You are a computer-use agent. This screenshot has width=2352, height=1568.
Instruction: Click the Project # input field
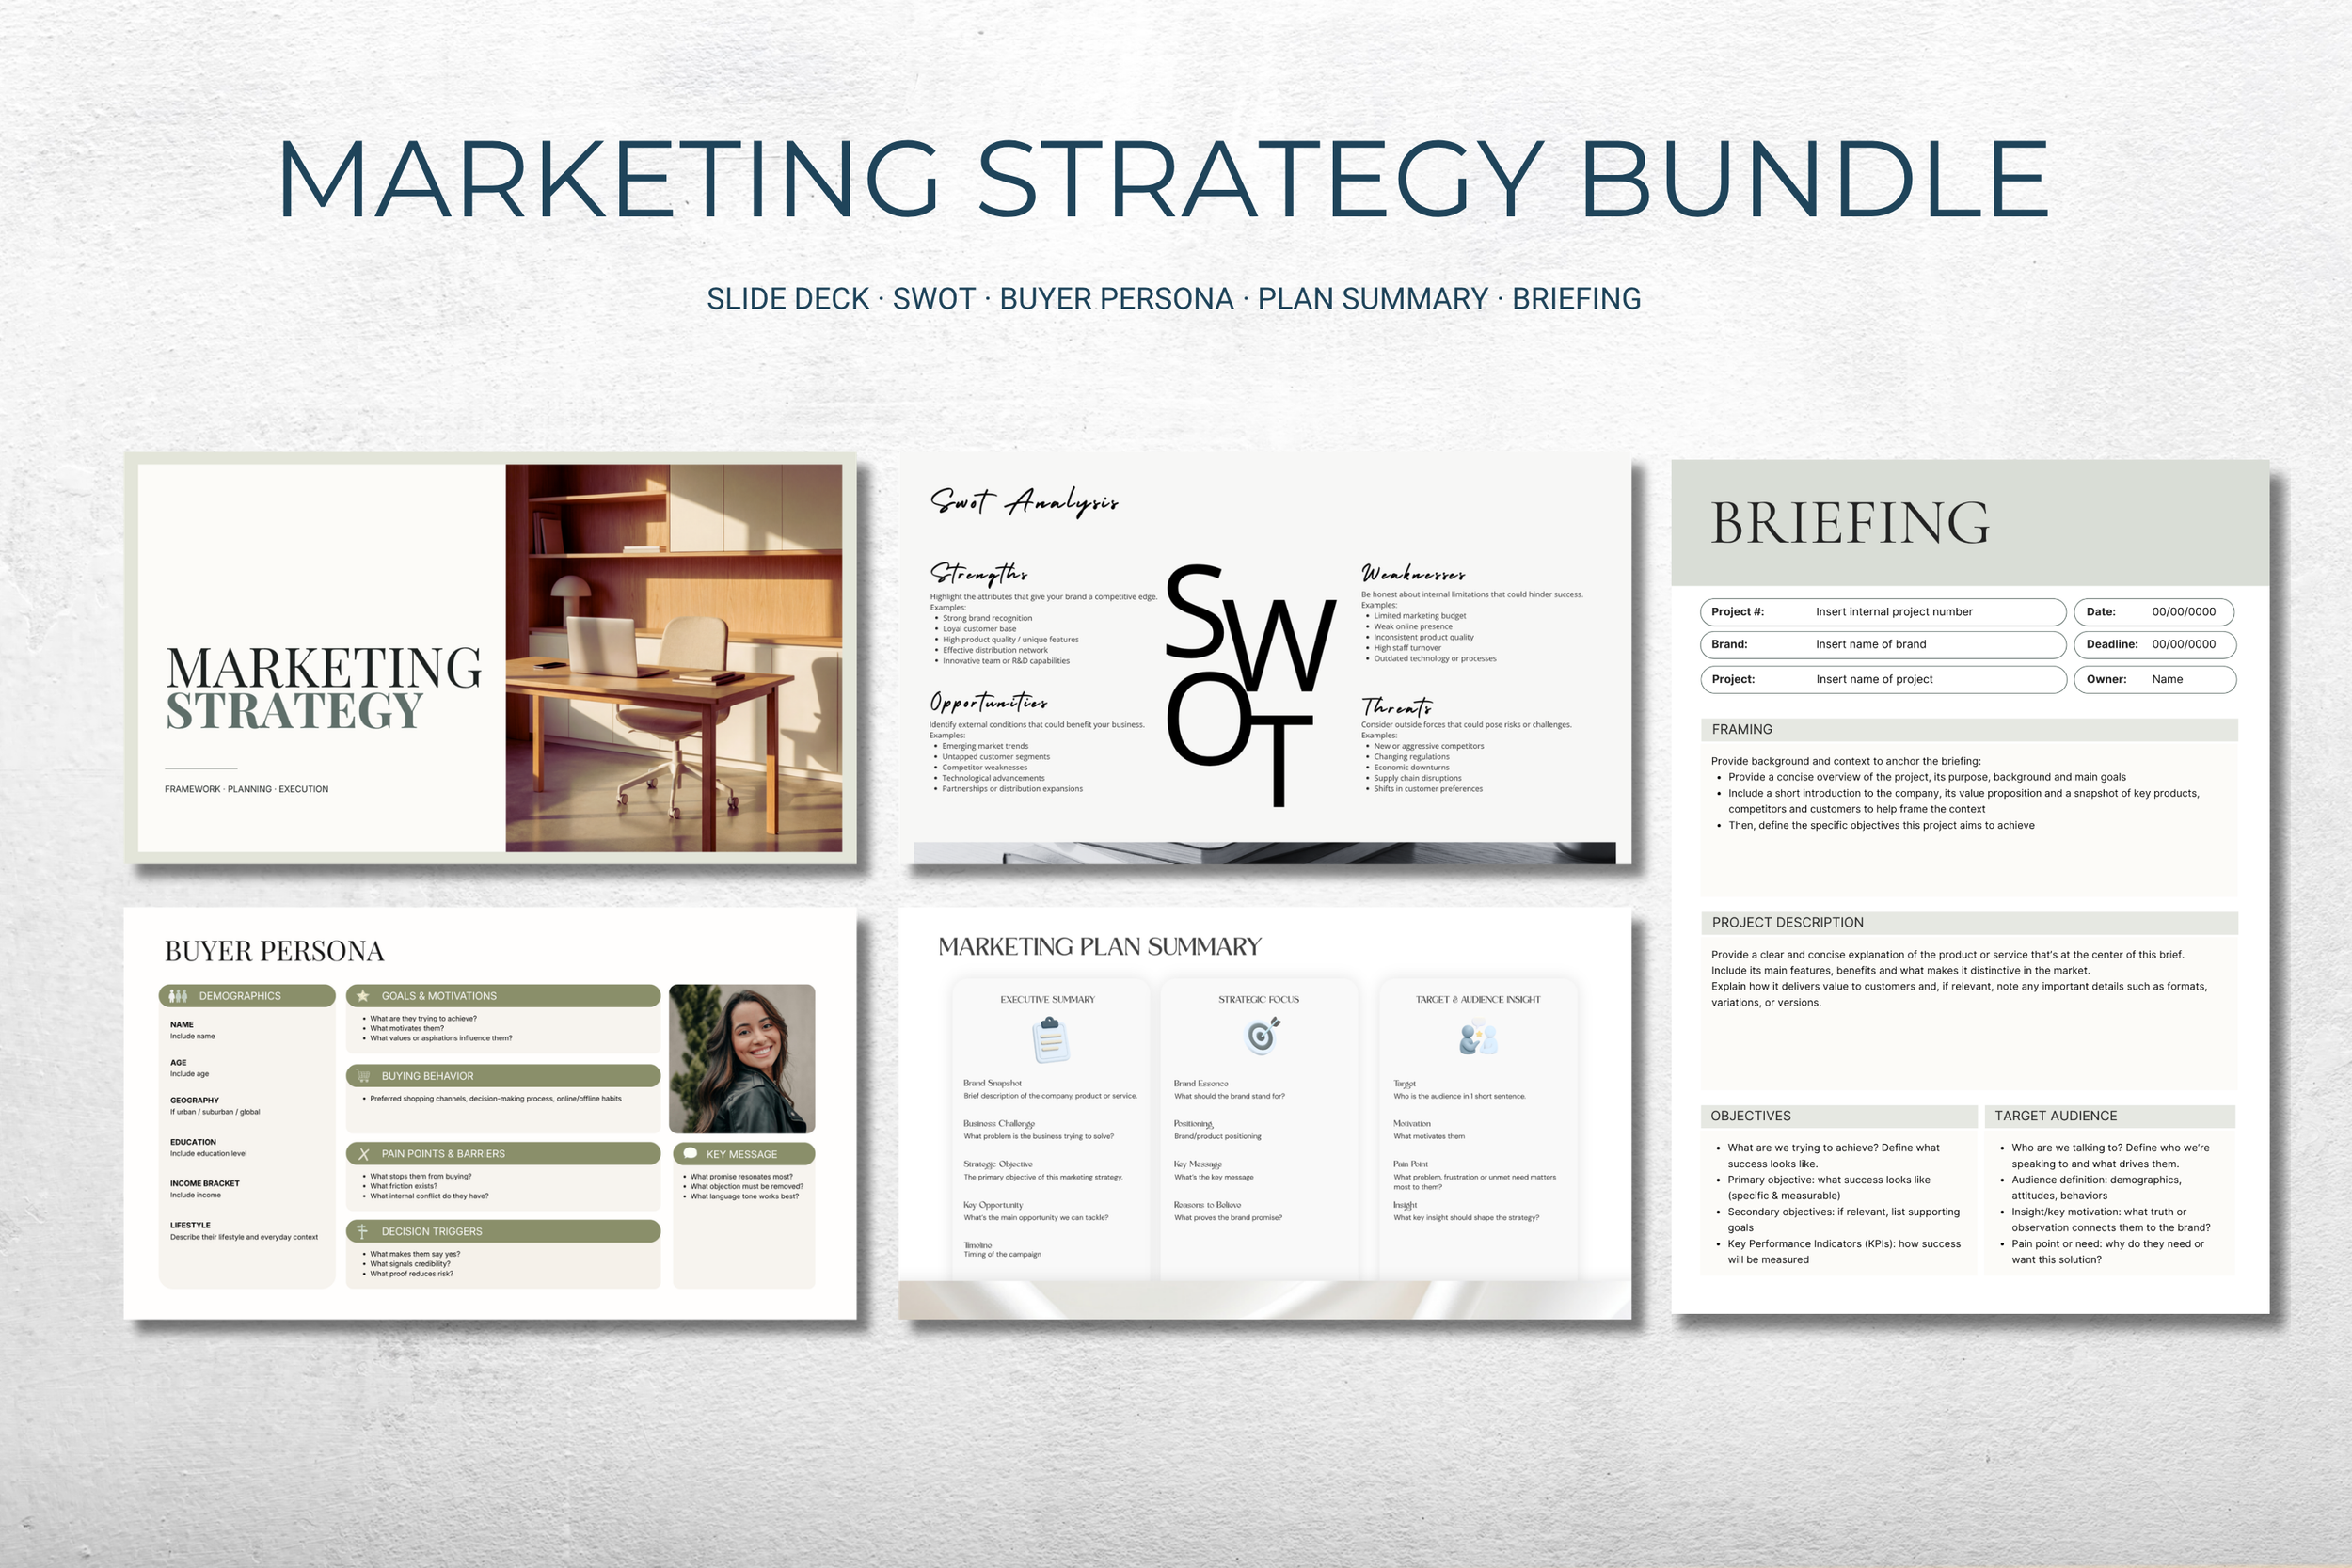coord(1883,612)
